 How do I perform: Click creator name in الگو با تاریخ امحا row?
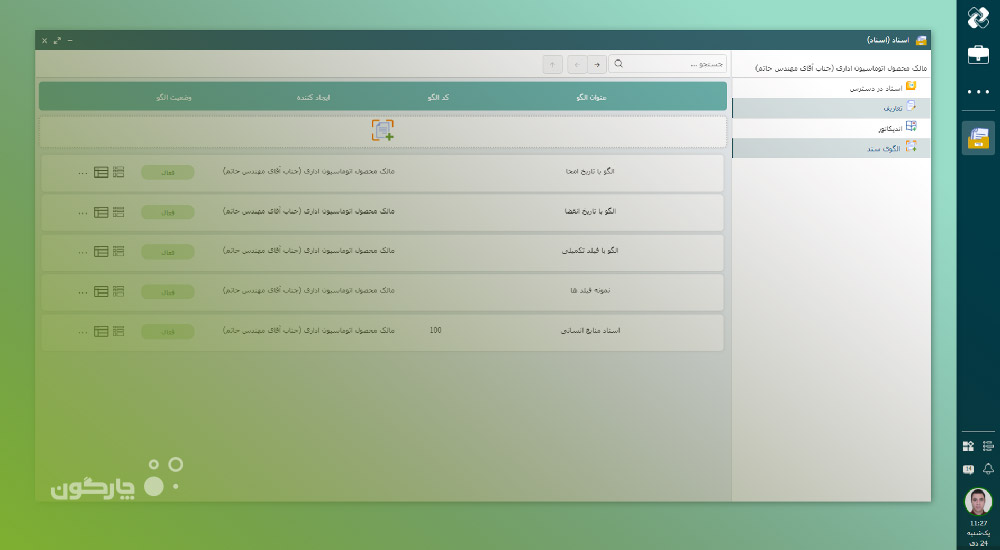(x=309, y=171)
